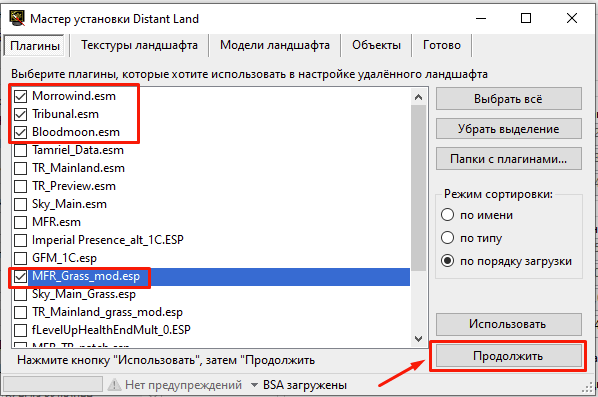The image size is (598, 397).
Task: Check the GFM_1C.esp checkbox
Action: [x=20, y=258]
